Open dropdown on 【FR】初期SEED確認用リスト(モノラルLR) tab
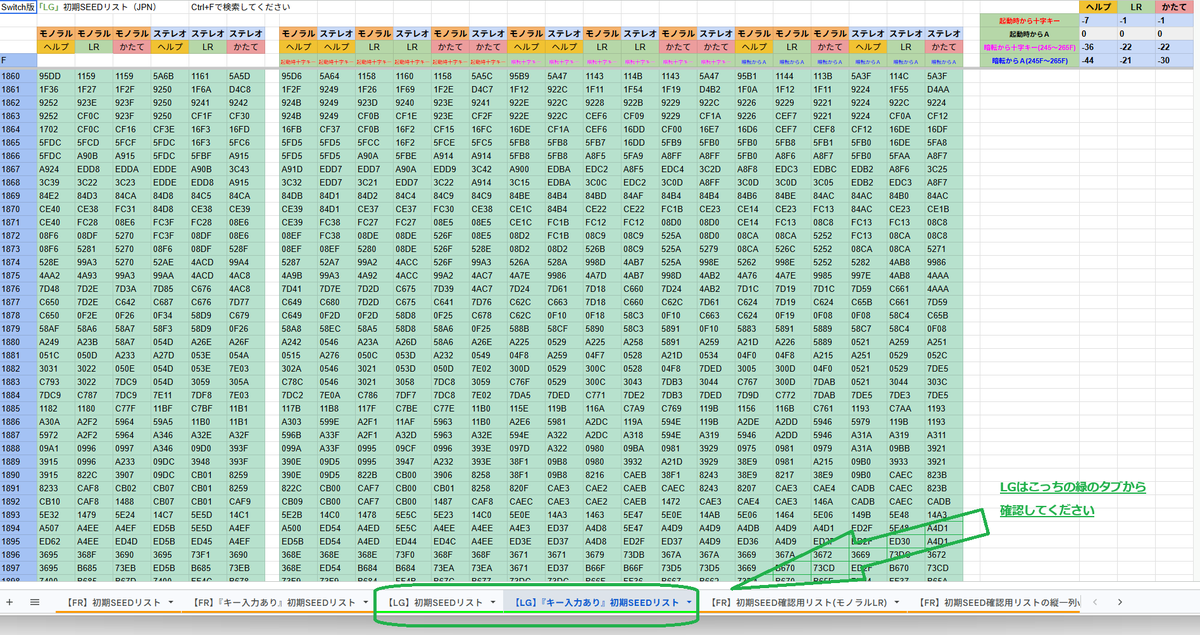The image size is (1200, 635). tap(895, 602)
